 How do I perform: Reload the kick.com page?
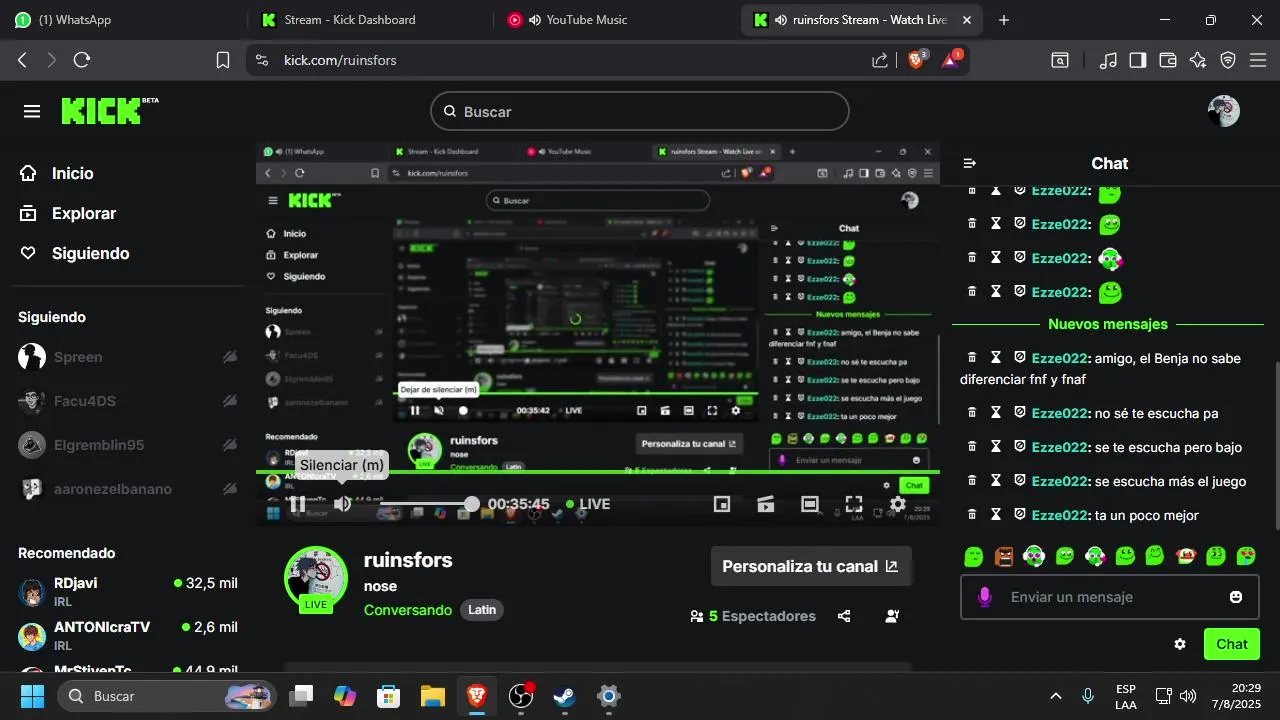(82, 60)
